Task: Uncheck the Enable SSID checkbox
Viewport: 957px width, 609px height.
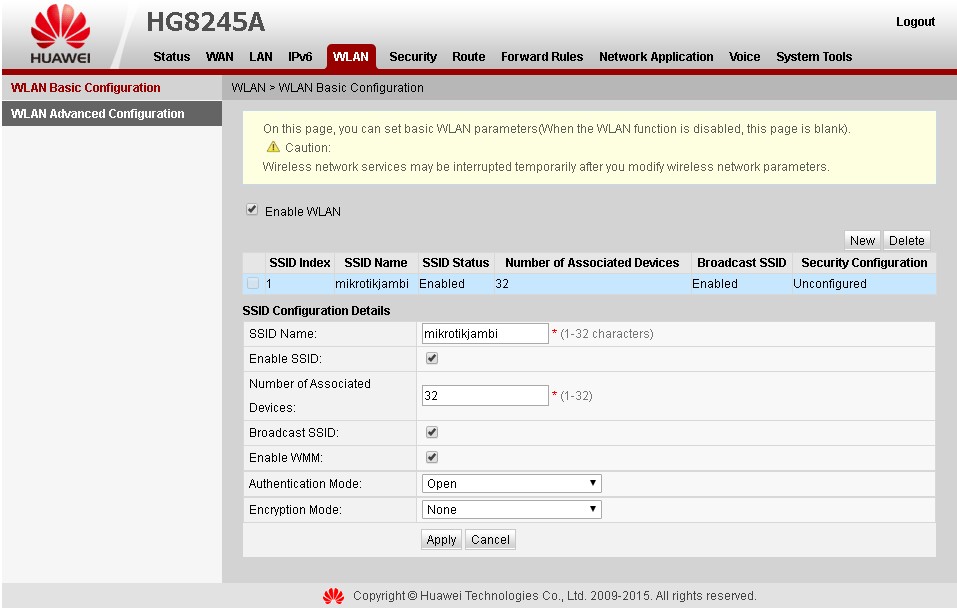Action: pyautogui.click(x=432, y=358)
